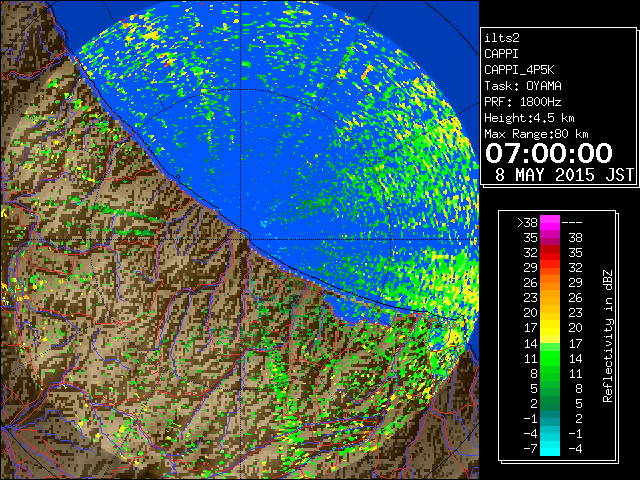Click the yellow 17-20 dBZ legend swatch

(550, 328)
